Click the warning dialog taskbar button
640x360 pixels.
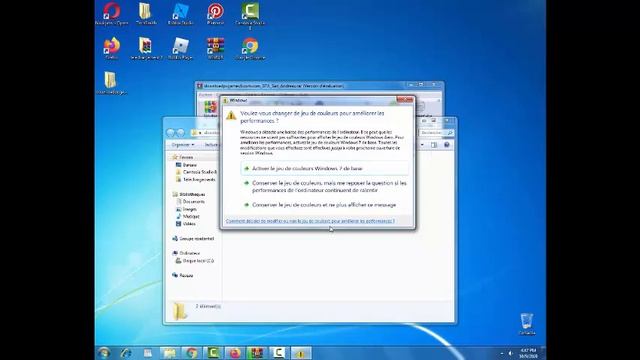[301, 353]
